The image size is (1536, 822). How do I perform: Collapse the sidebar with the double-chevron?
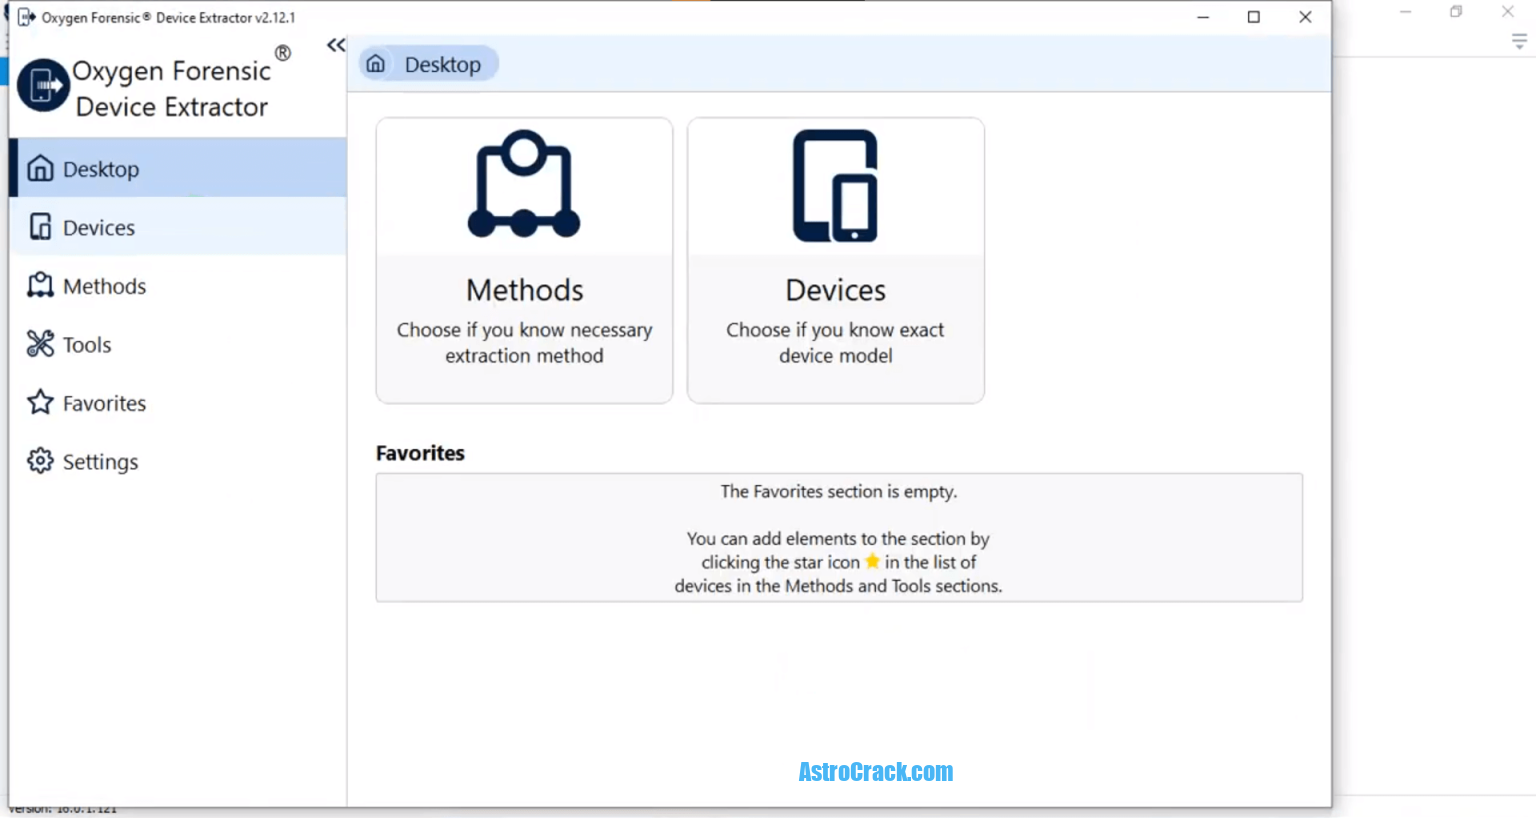click(x=334, y=45)
